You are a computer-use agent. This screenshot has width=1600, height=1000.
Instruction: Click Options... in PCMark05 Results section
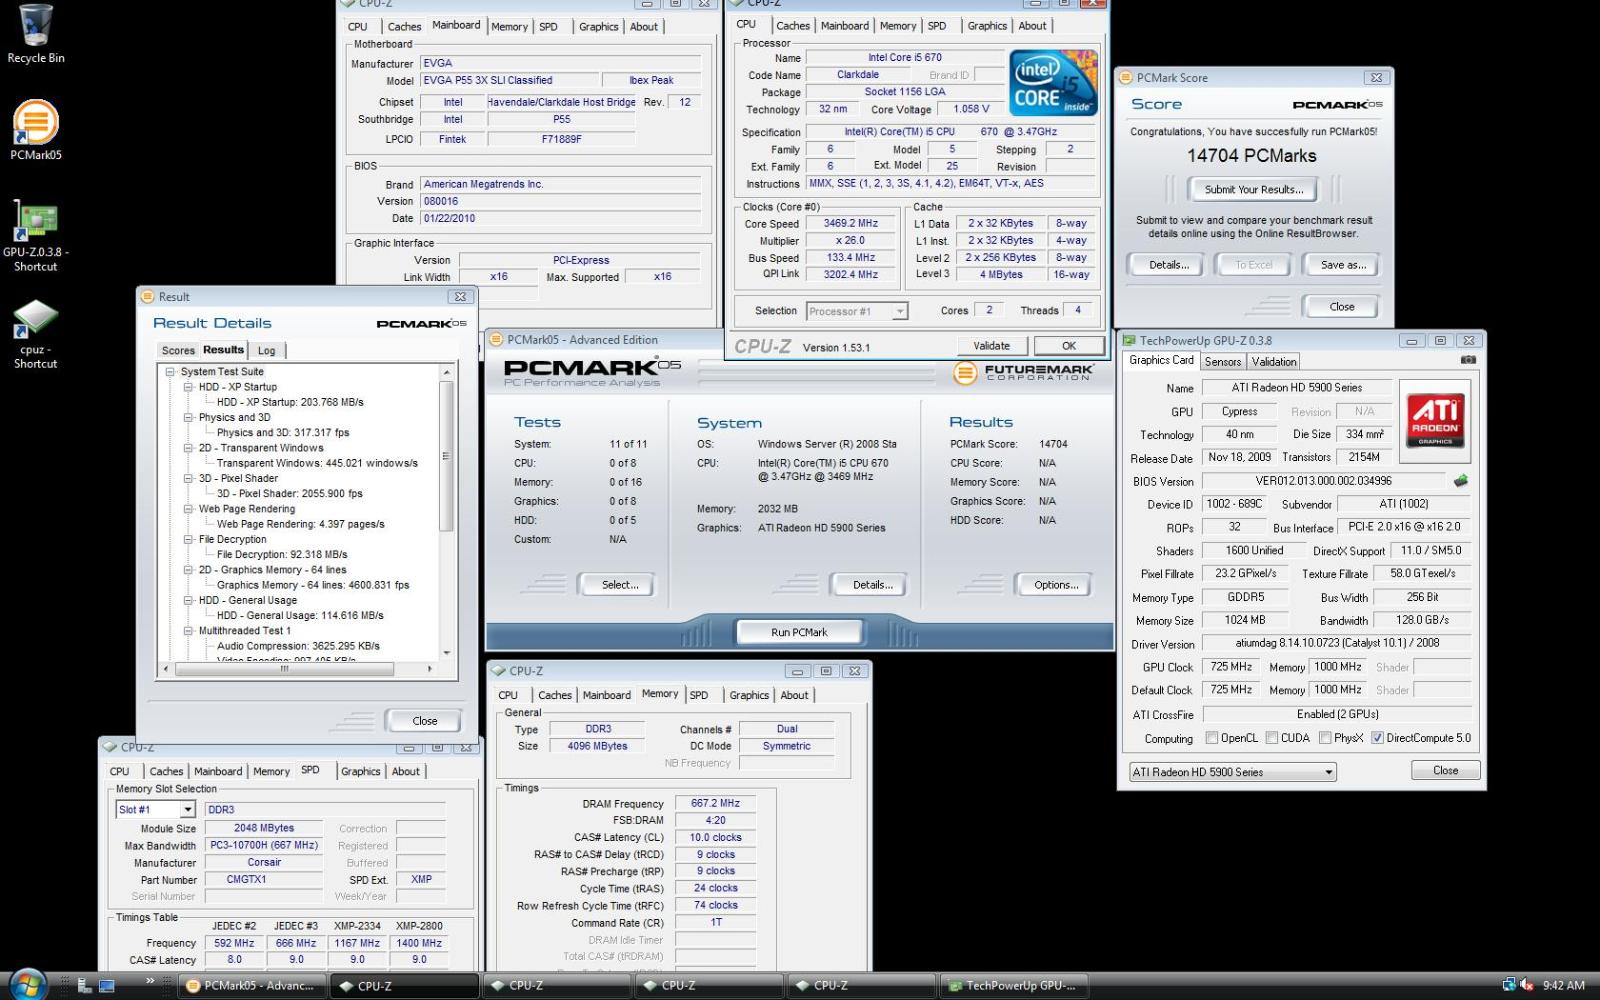pos(1055,585)
